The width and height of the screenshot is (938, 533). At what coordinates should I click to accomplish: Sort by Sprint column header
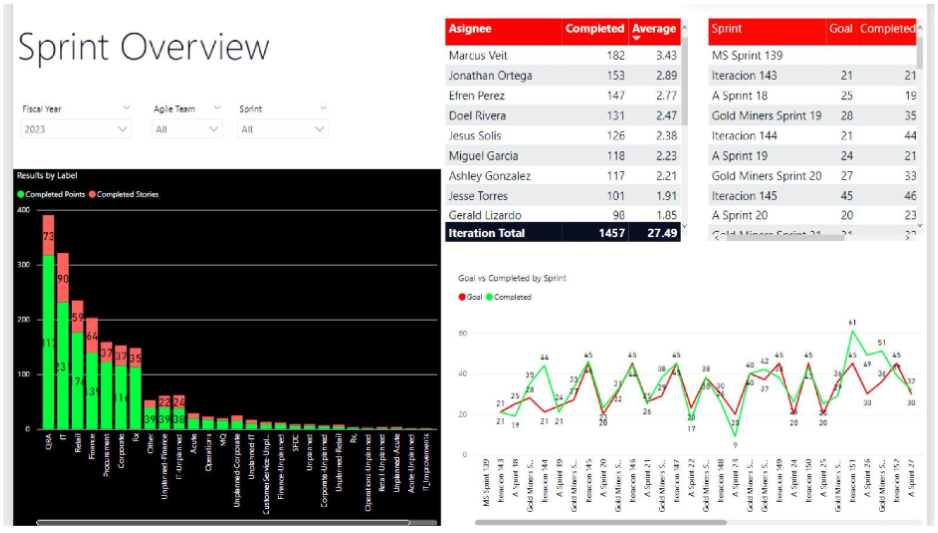pyautogui.click(x=767, y=32)
